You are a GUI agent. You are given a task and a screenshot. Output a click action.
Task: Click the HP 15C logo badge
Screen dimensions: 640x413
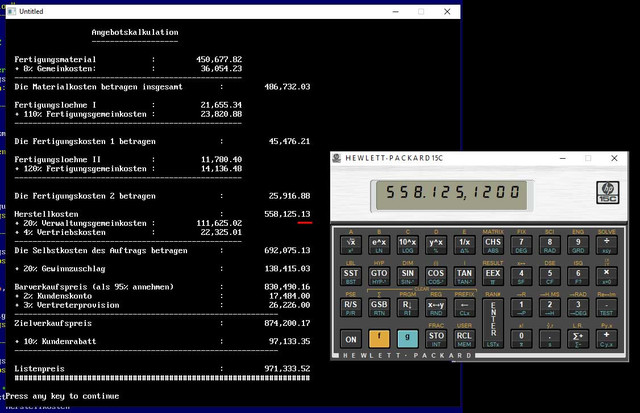pyautogui.click(x=607, y=193)
